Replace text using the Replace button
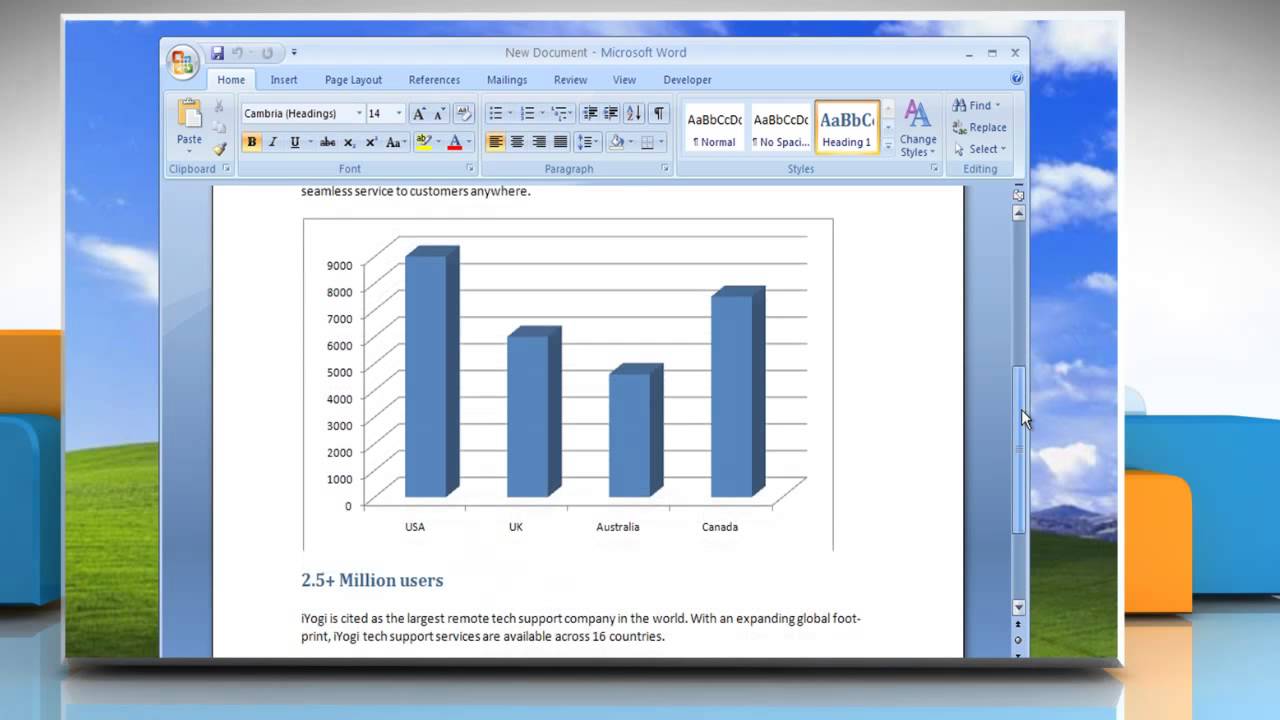Image resolution: width=1280 pixels, height=720 pixels. 979,127
